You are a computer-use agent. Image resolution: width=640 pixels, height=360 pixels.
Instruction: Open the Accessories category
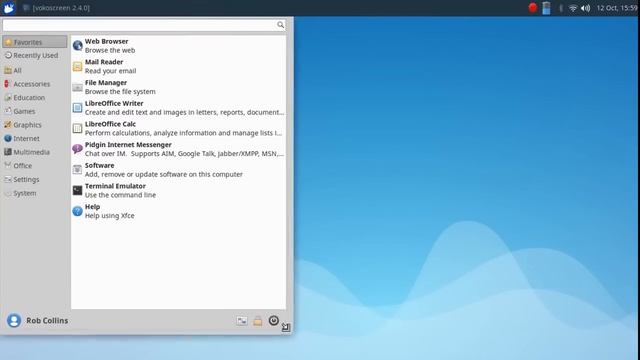35,84
